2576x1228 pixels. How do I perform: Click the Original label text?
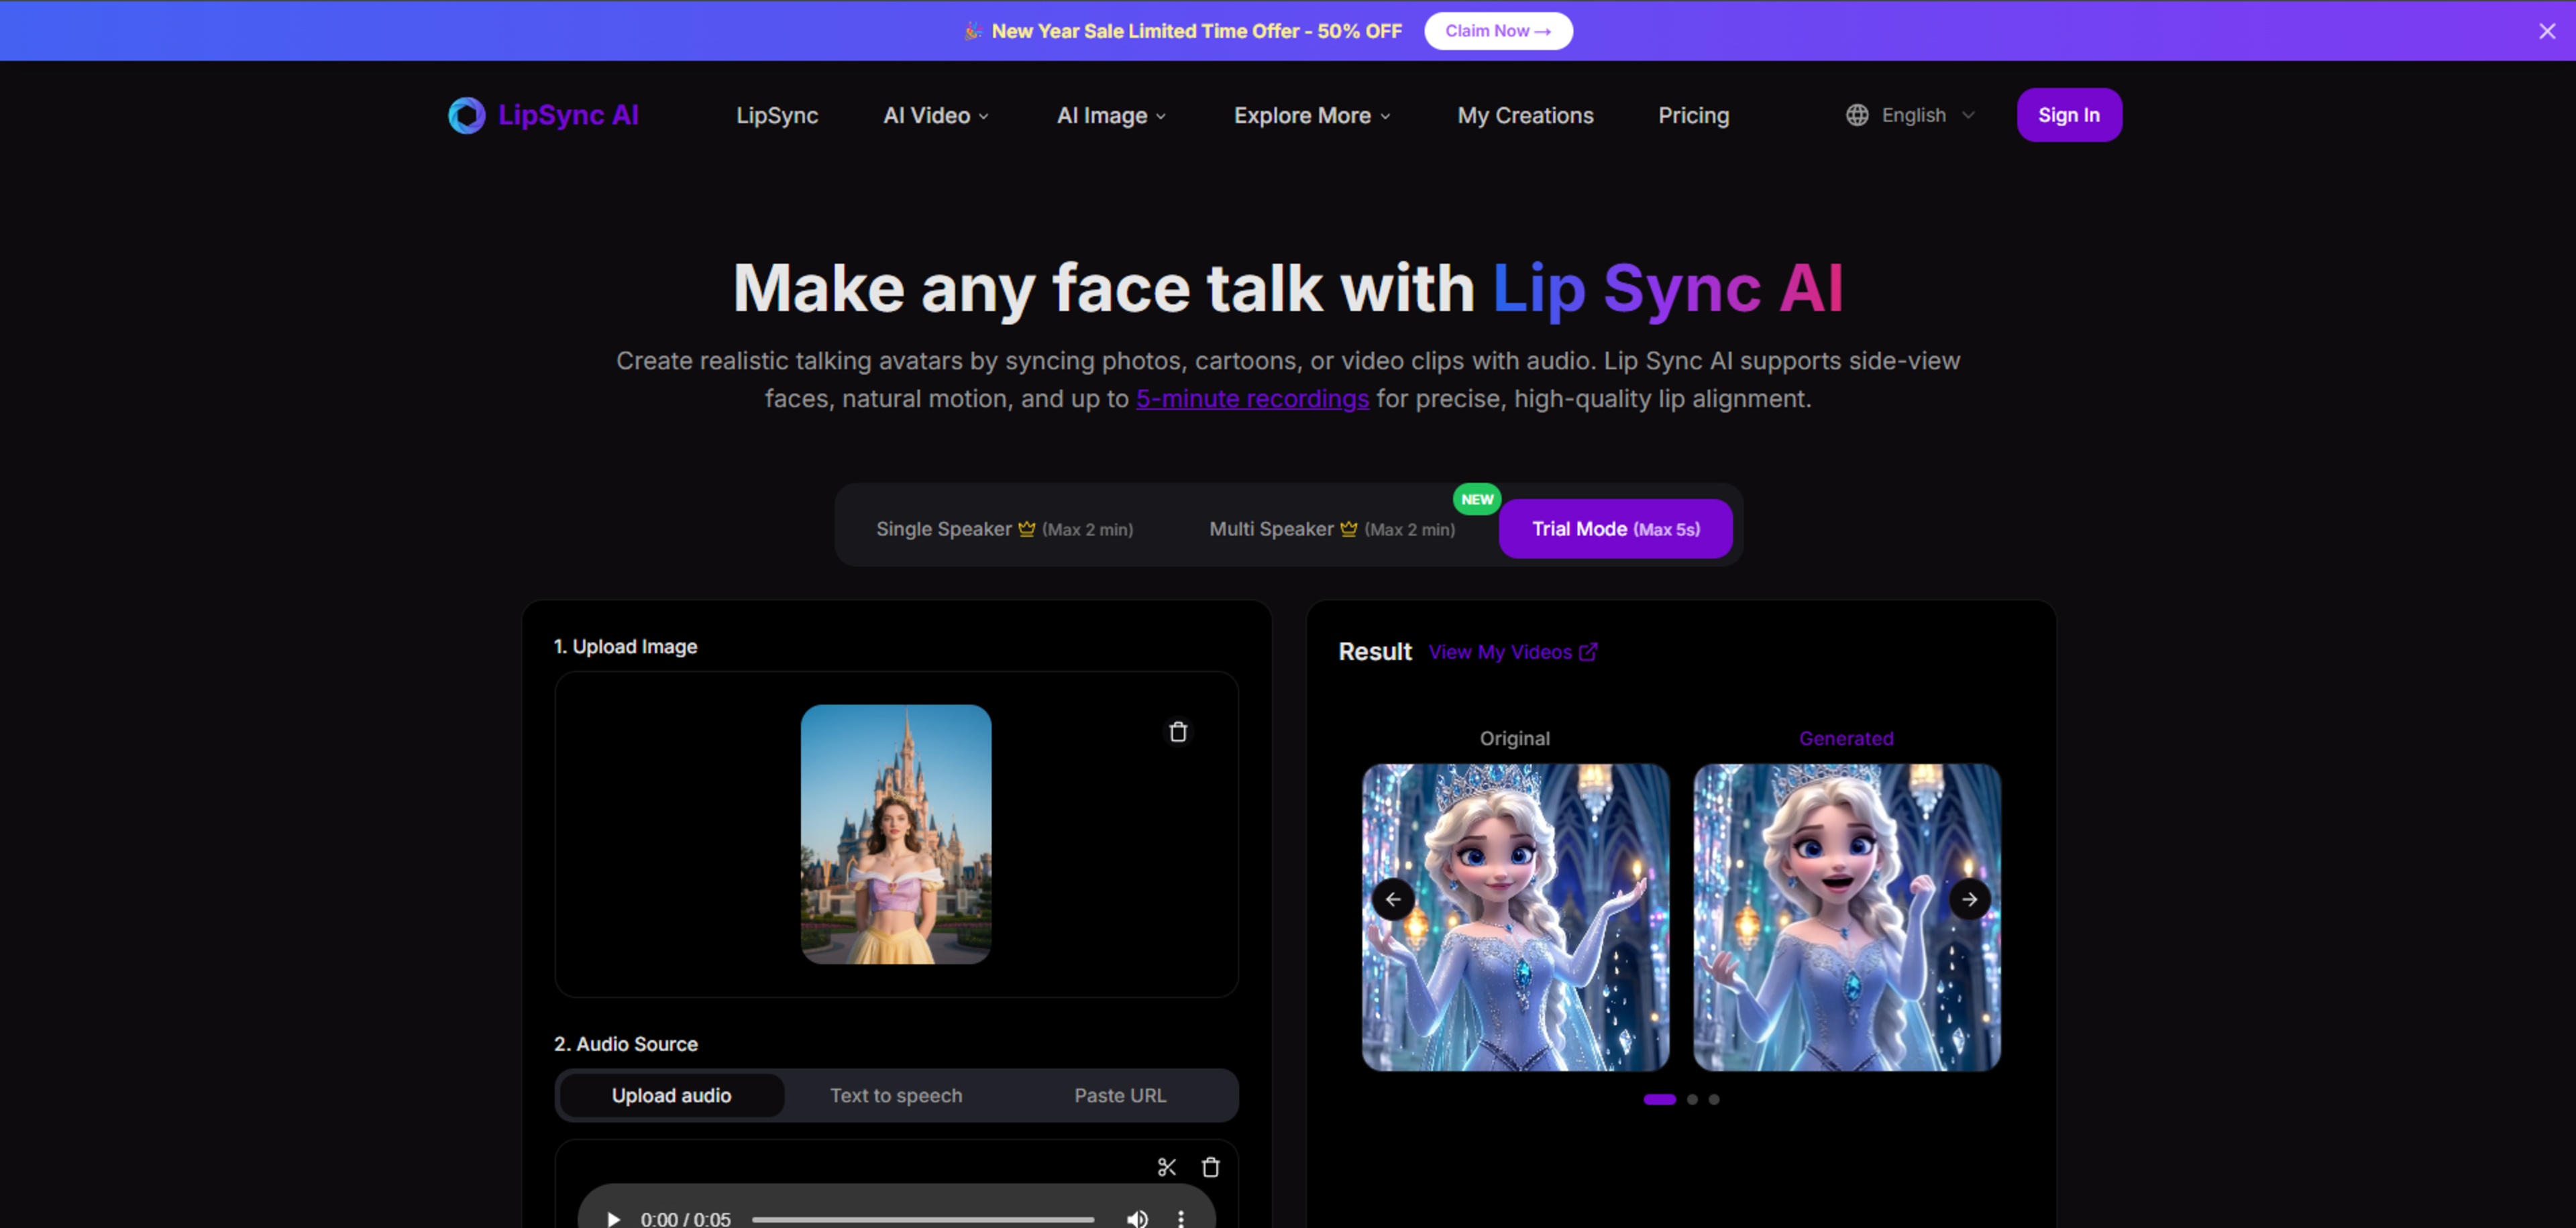pos(1515,738)
